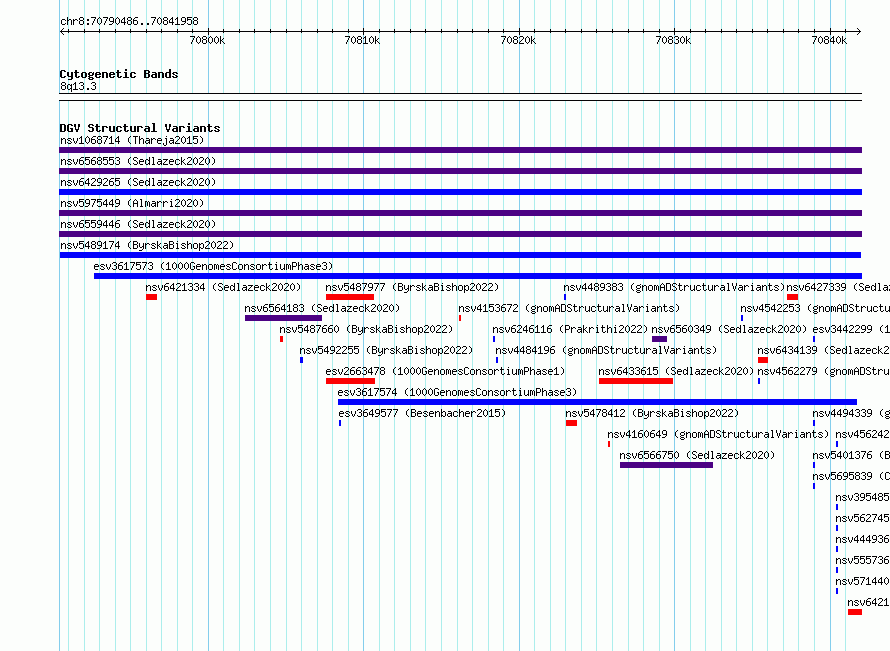Select the nsv4562279 variant label
Viewport: 890px width, 651px height.
click(823, 371)
